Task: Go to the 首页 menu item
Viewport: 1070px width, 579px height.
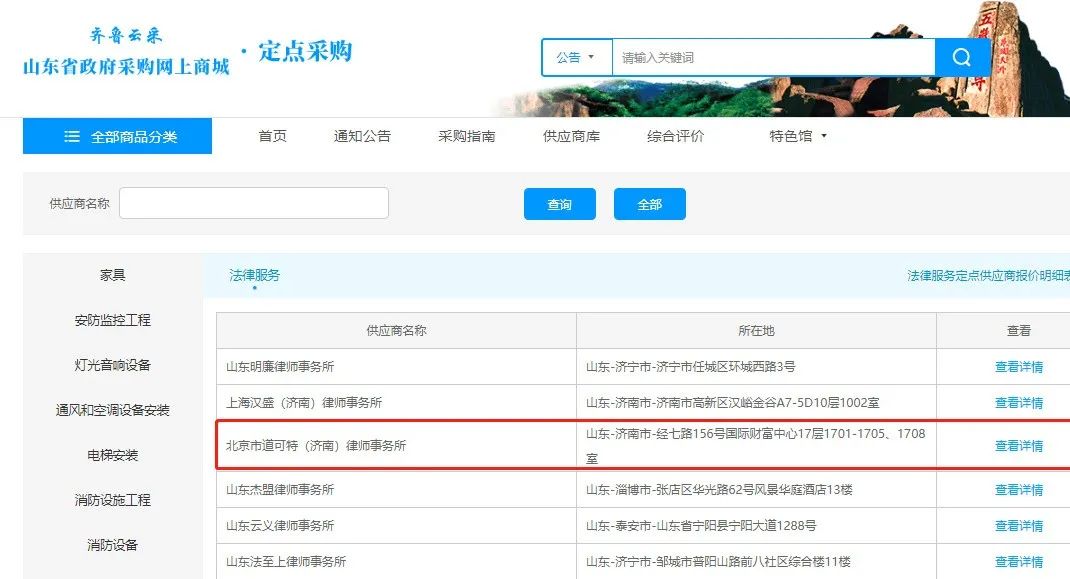Action: tap(271, 136)
